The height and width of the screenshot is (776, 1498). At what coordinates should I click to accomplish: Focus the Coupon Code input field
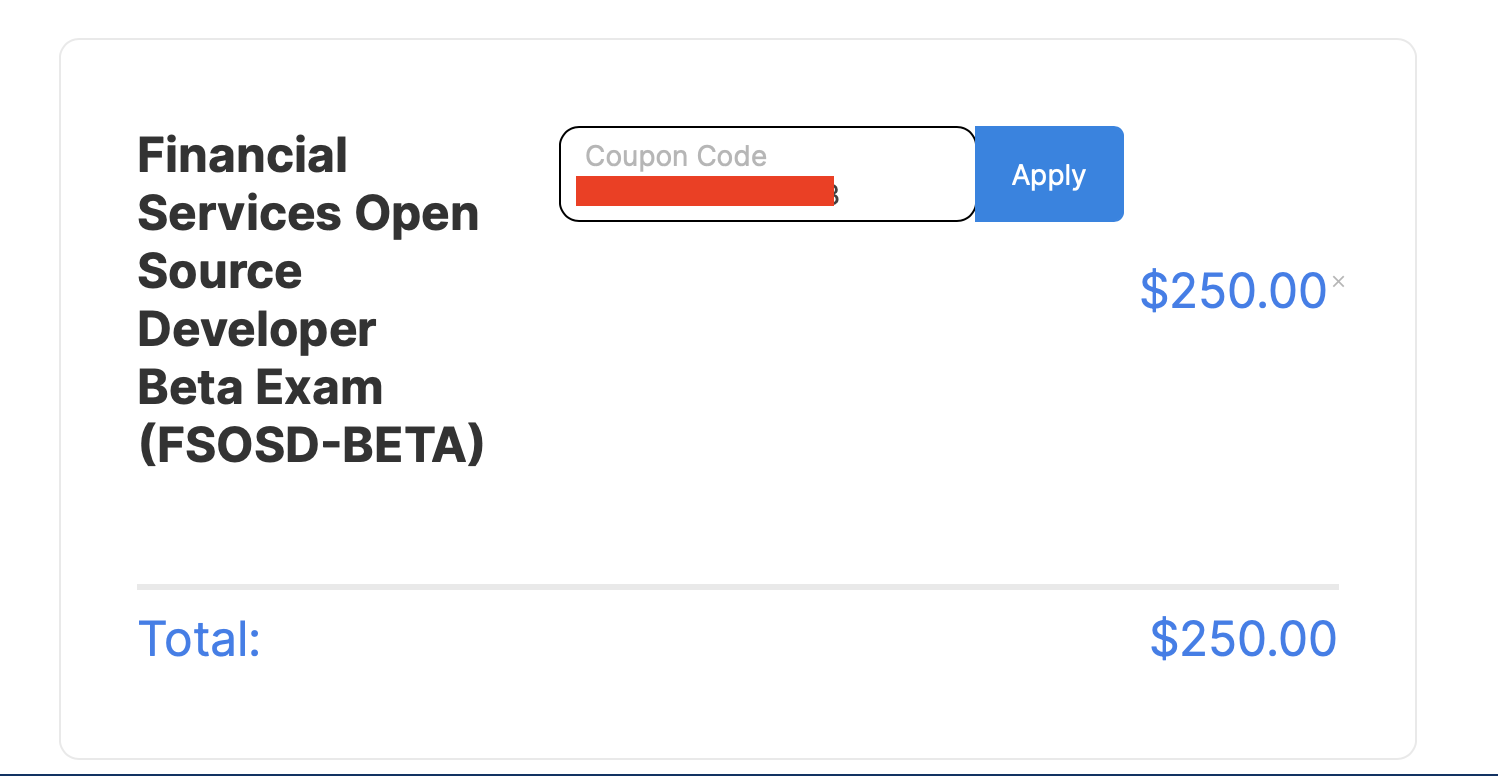tap(767, 174)
